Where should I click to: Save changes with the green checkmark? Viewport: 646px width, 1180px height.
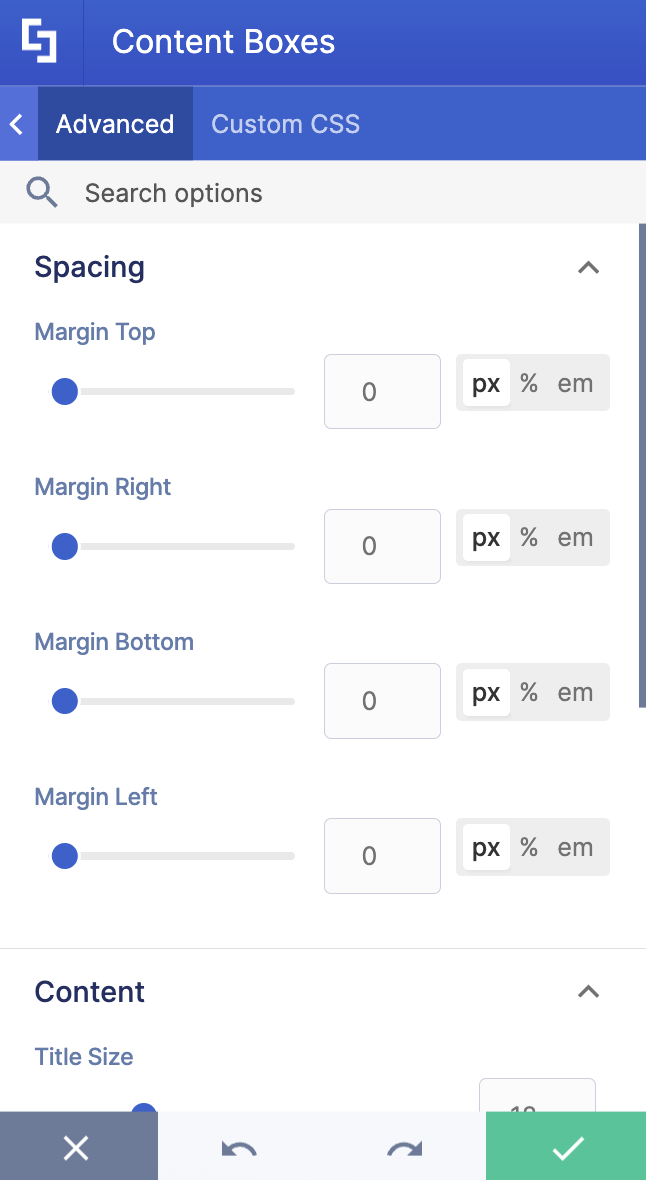coord(566,1148)
